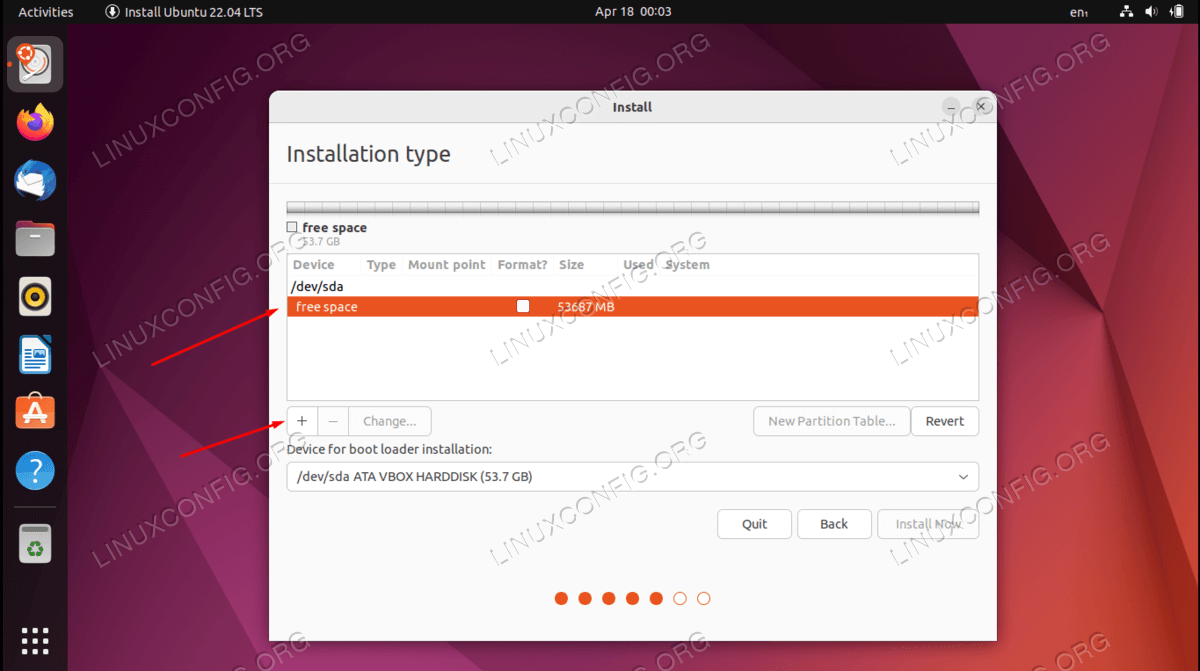
Task: Open Install Ubuntu 22.04 LTS app menu
Action: tap(185, 12)
